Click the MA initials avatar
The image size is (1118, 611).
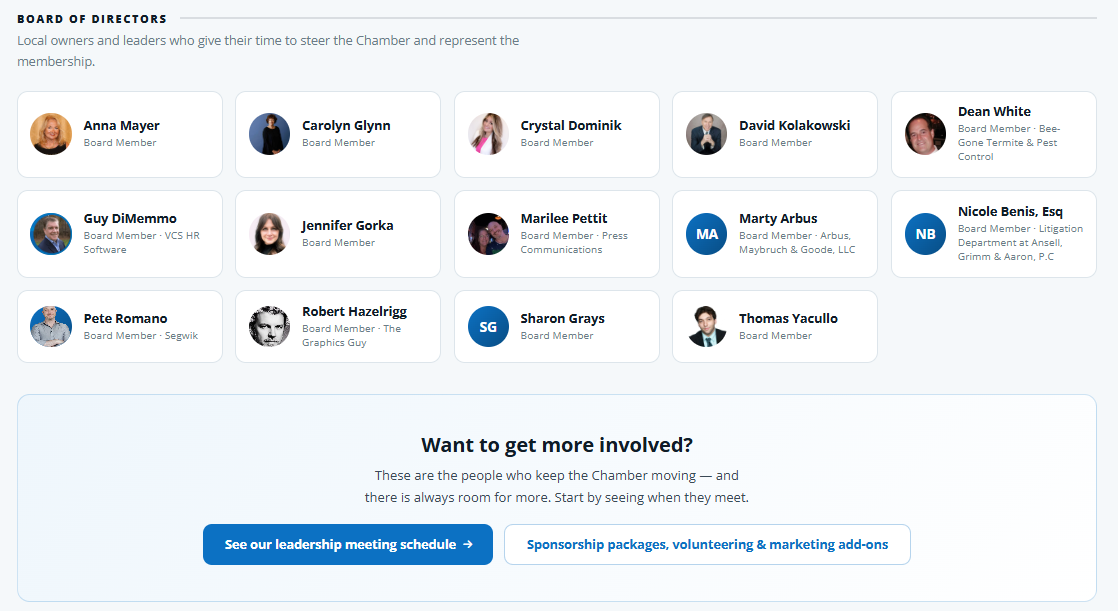[x=707, y=234]
